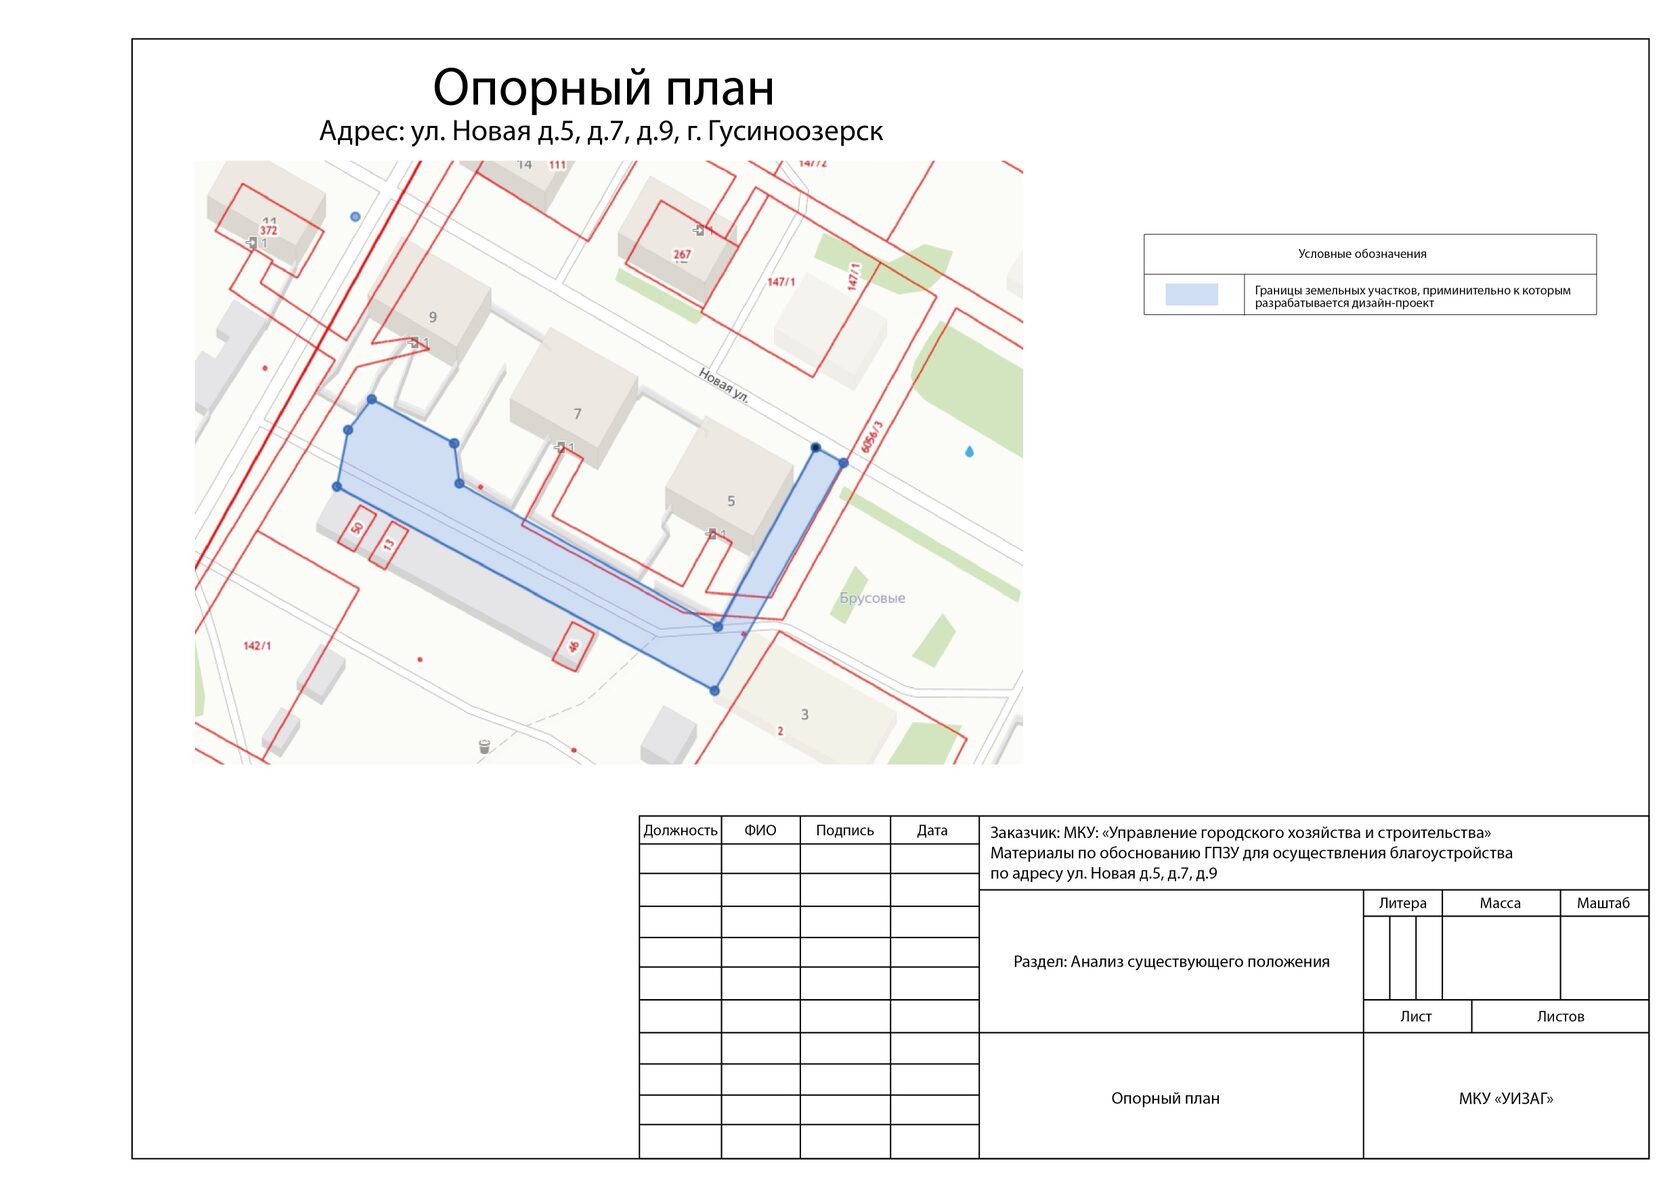Select the entrance icon beside building 7

tap(561, 447)
